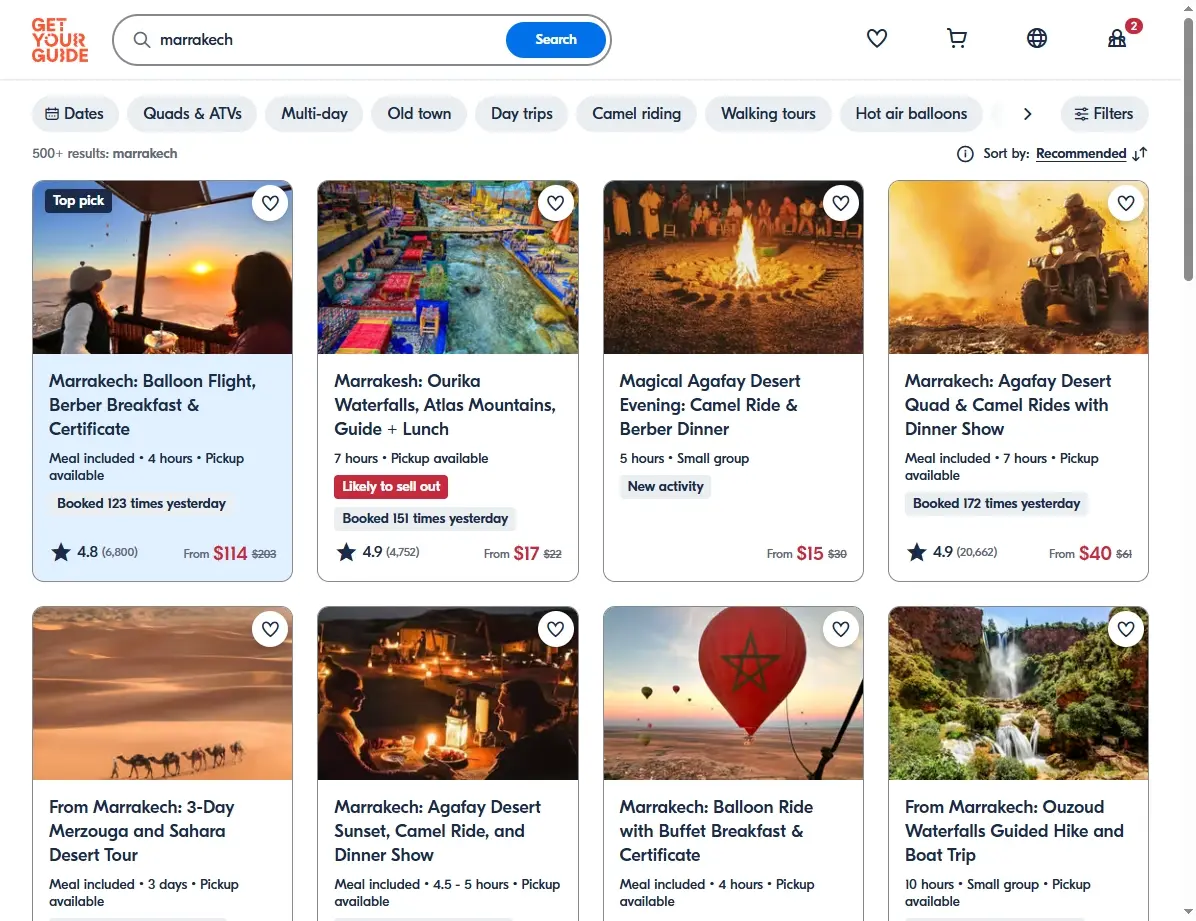Open the GetYourGuide home logo
The image size is (1196, 921).
coord(59,40)
